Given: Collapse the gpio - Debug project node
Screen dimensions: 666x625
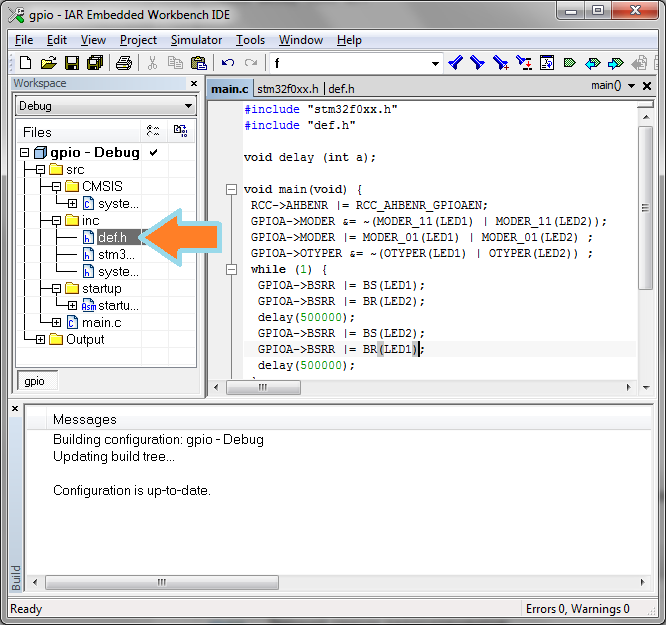Looking at the screenshot, I should coord(25,153).
